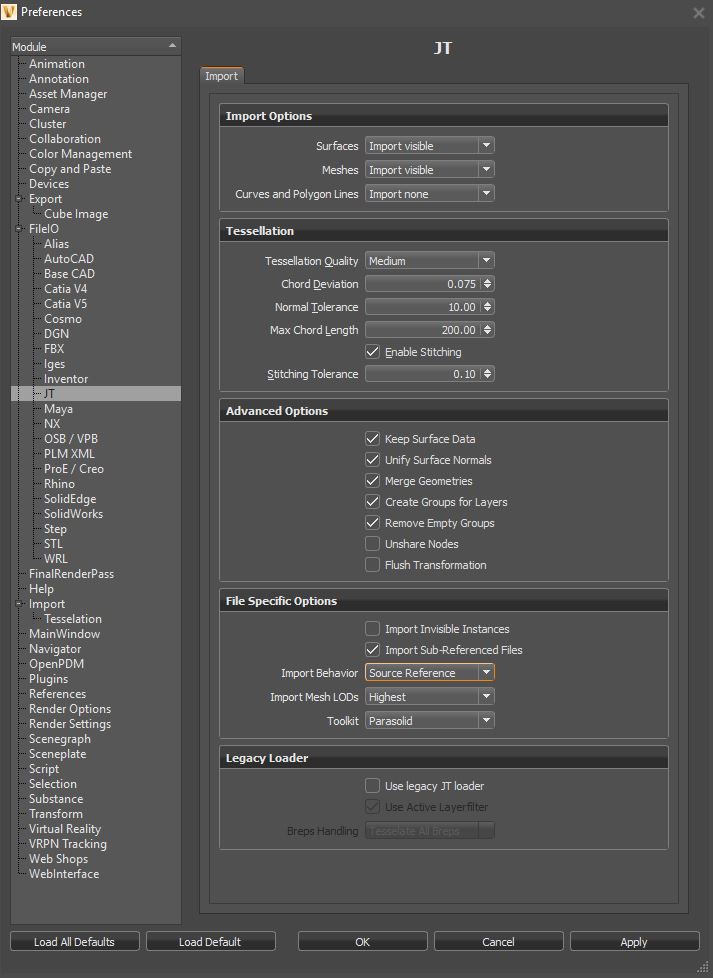The height and width of the screenshot is (978, 713).
Task: Open Import Mesh LODs dropdown
Action: point(430,697)
